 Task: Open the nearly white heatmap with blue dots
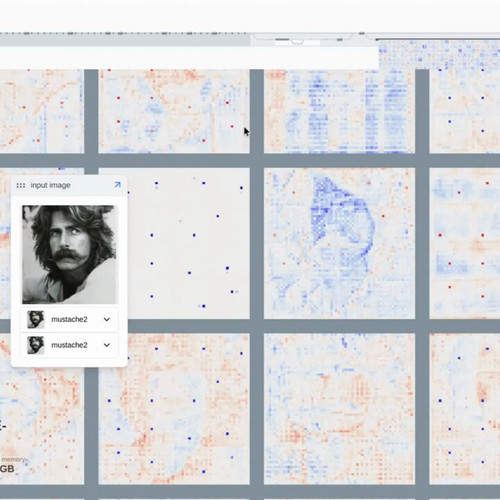pyautogui.click(x=188, y=243)
